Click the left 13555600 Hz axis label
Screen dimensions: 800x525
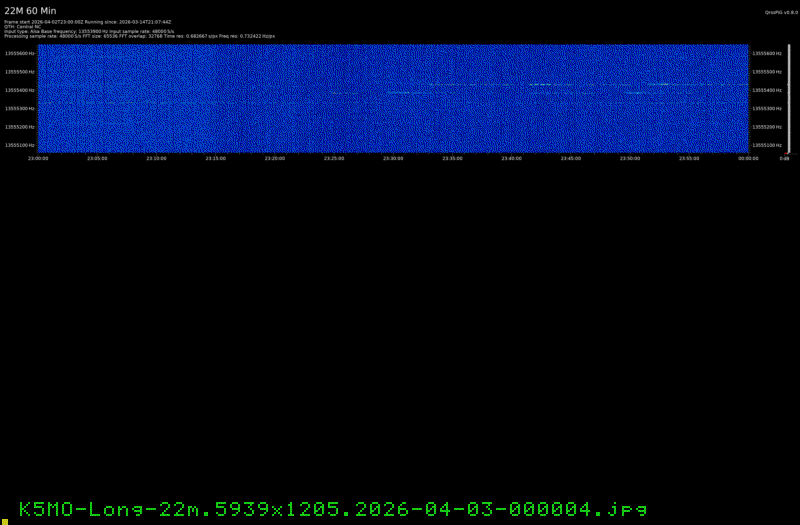point(19,54)
